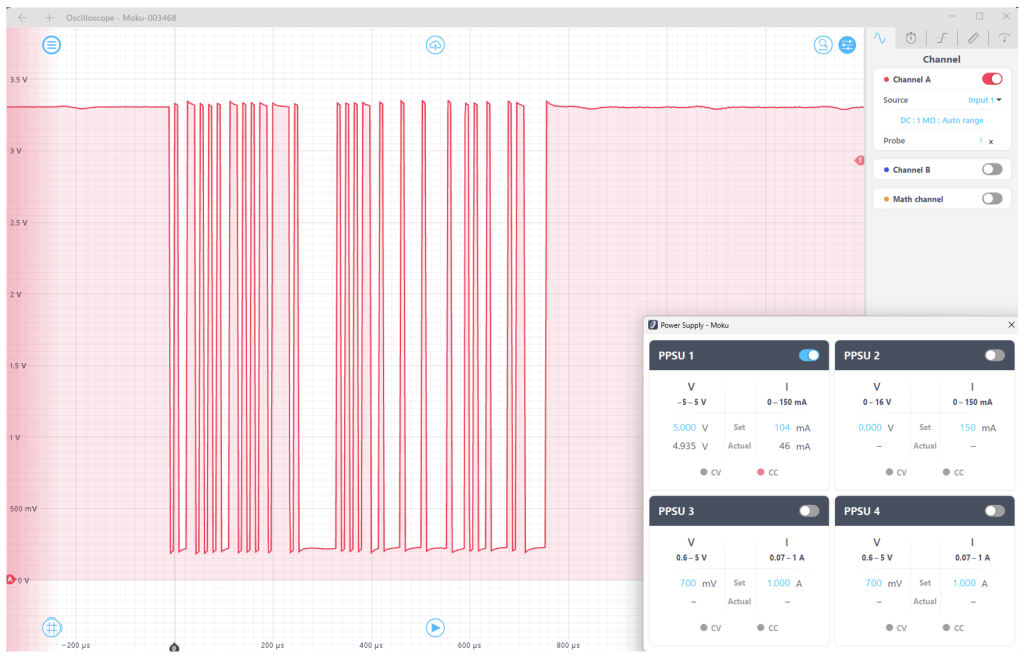This screenshot has height=659, width=1024.
Task: Edit PPSU 3 set current 1.000
Action: point(778,583)
